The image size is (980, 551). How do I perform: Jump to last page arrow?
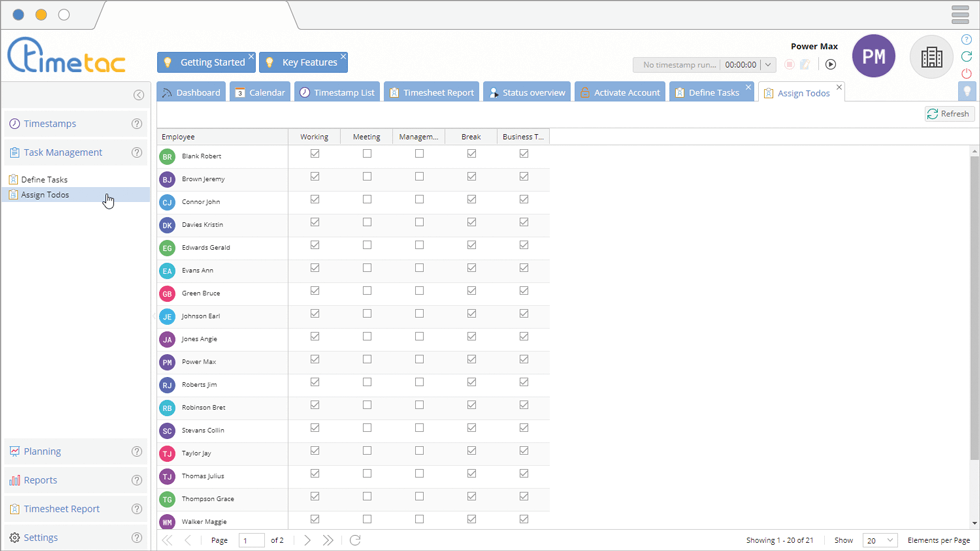(328, 540)
